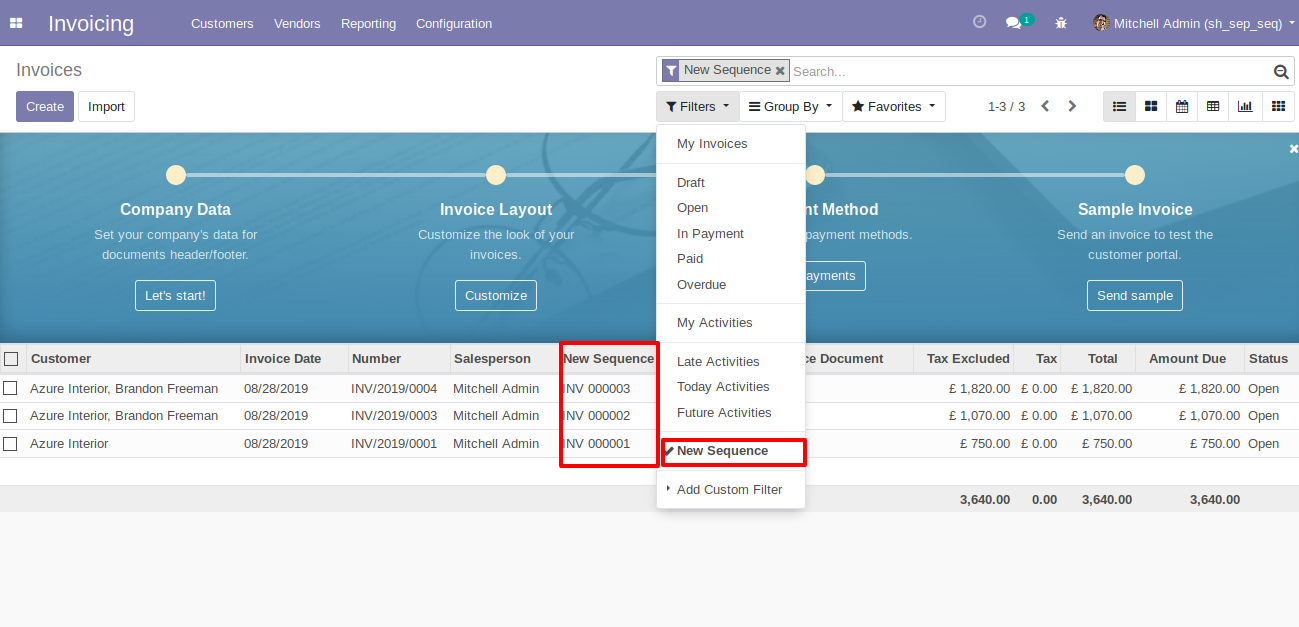This screenshot has height=627, width=1299.
Task: Click the Import button
Action: [x=107, y=107]
